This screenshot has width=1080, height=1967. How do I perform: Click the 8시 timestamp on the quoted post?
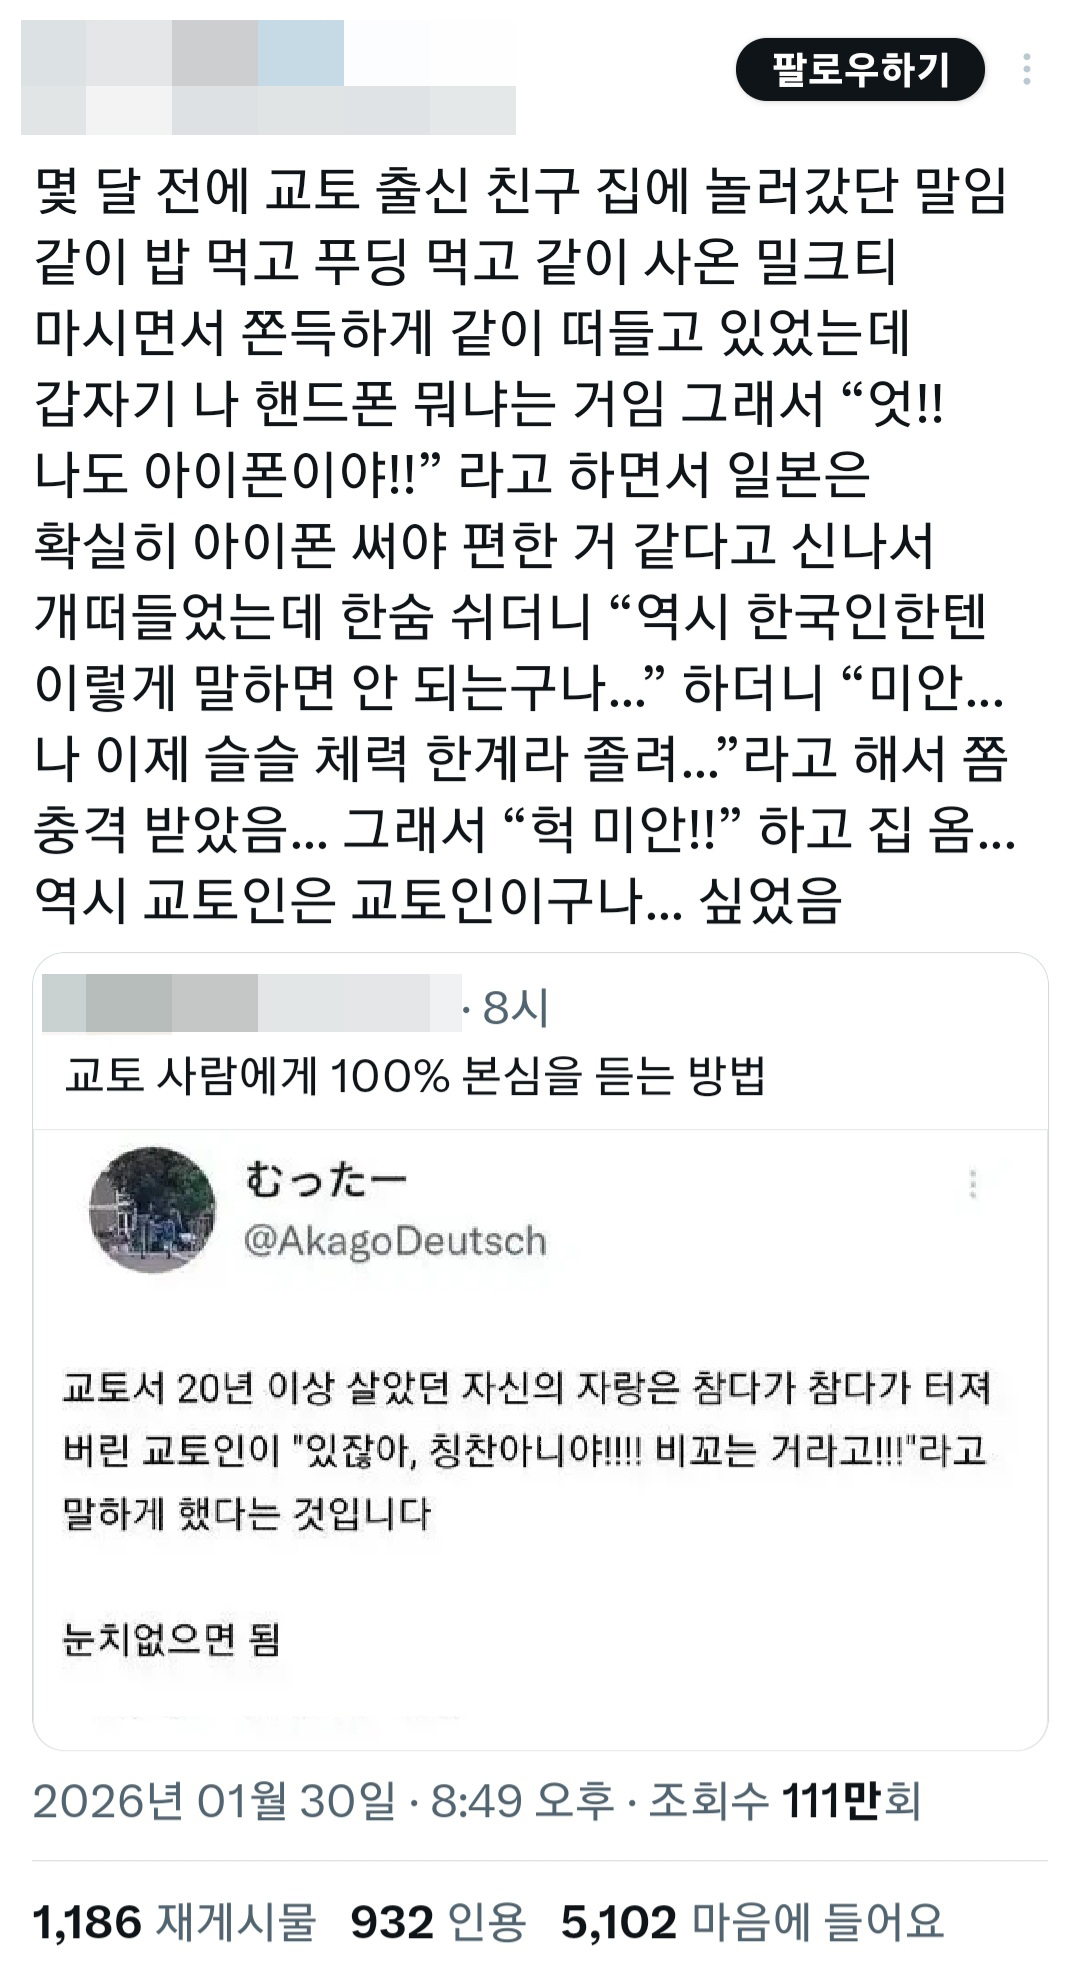click(x=515, y=1007)
